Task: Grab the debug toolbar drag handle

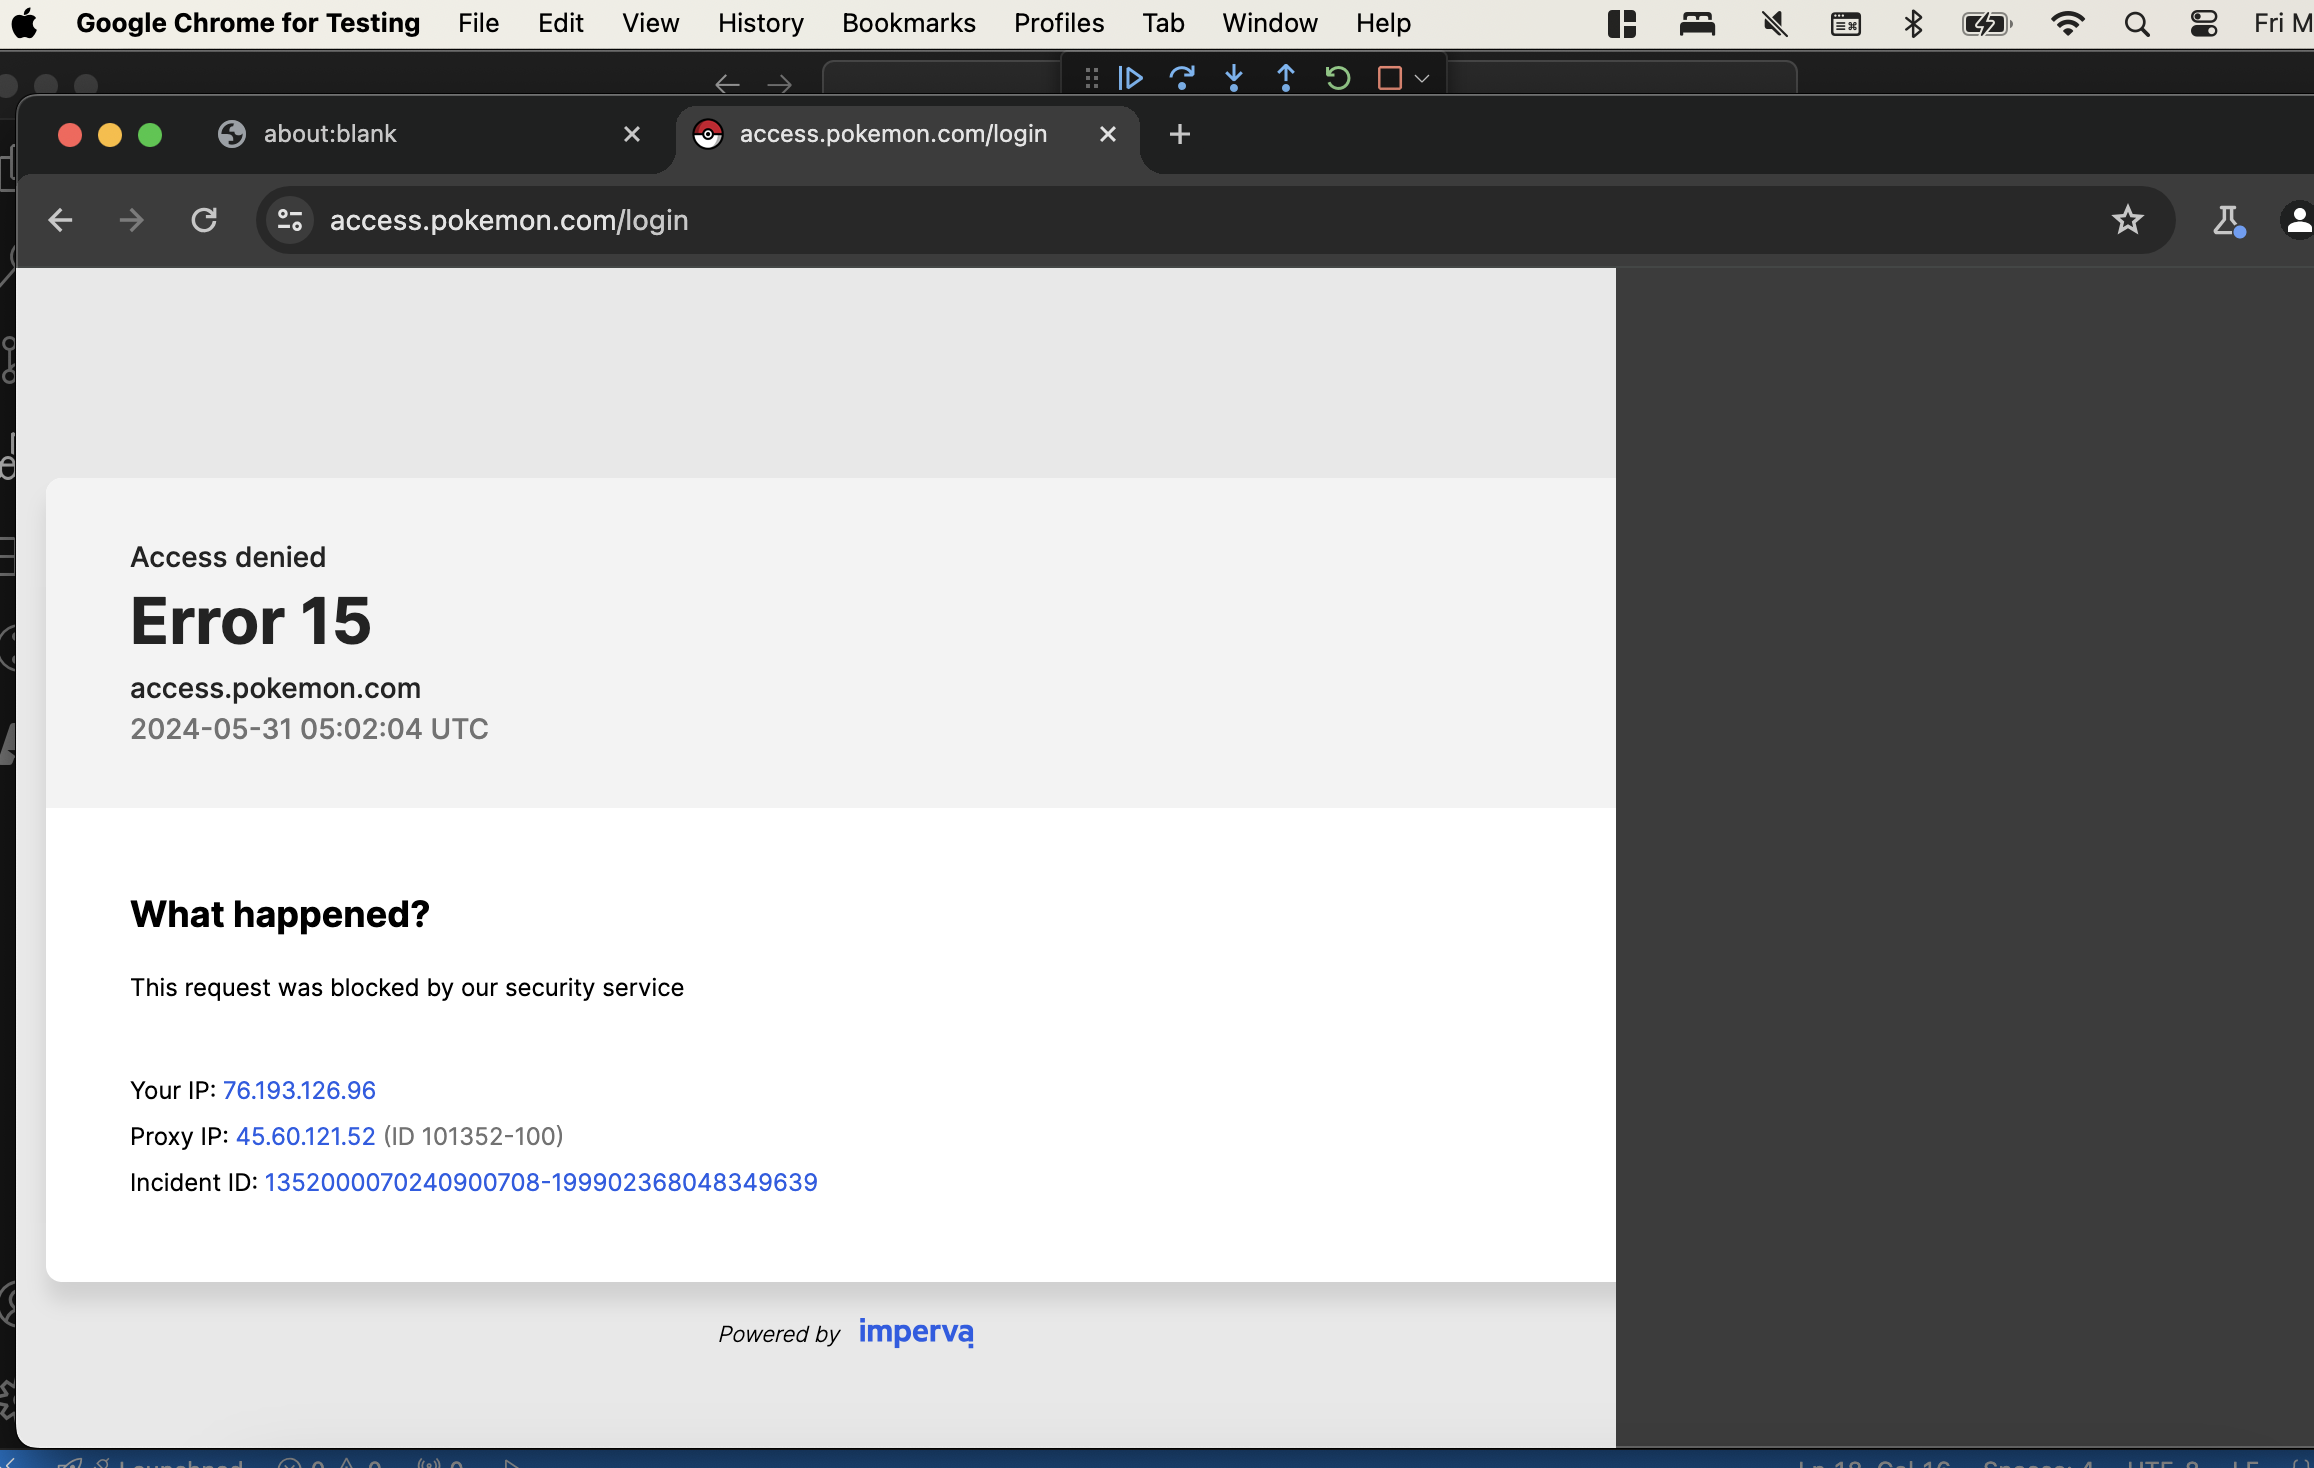Action: (x=1092, y=78)
